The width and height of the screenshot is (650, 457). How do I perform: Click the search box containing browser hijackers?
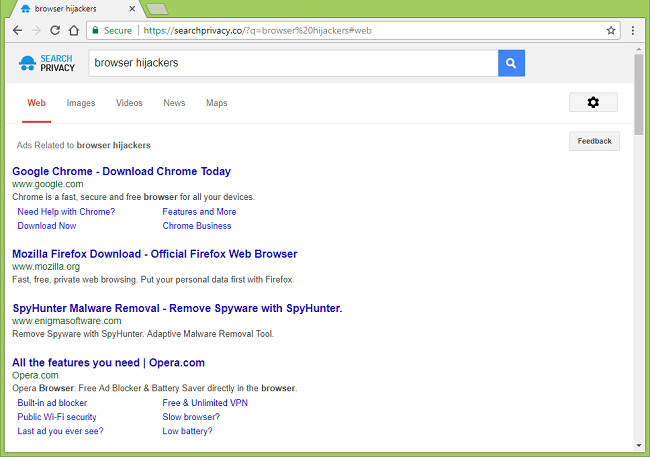[x=290, y=63]
